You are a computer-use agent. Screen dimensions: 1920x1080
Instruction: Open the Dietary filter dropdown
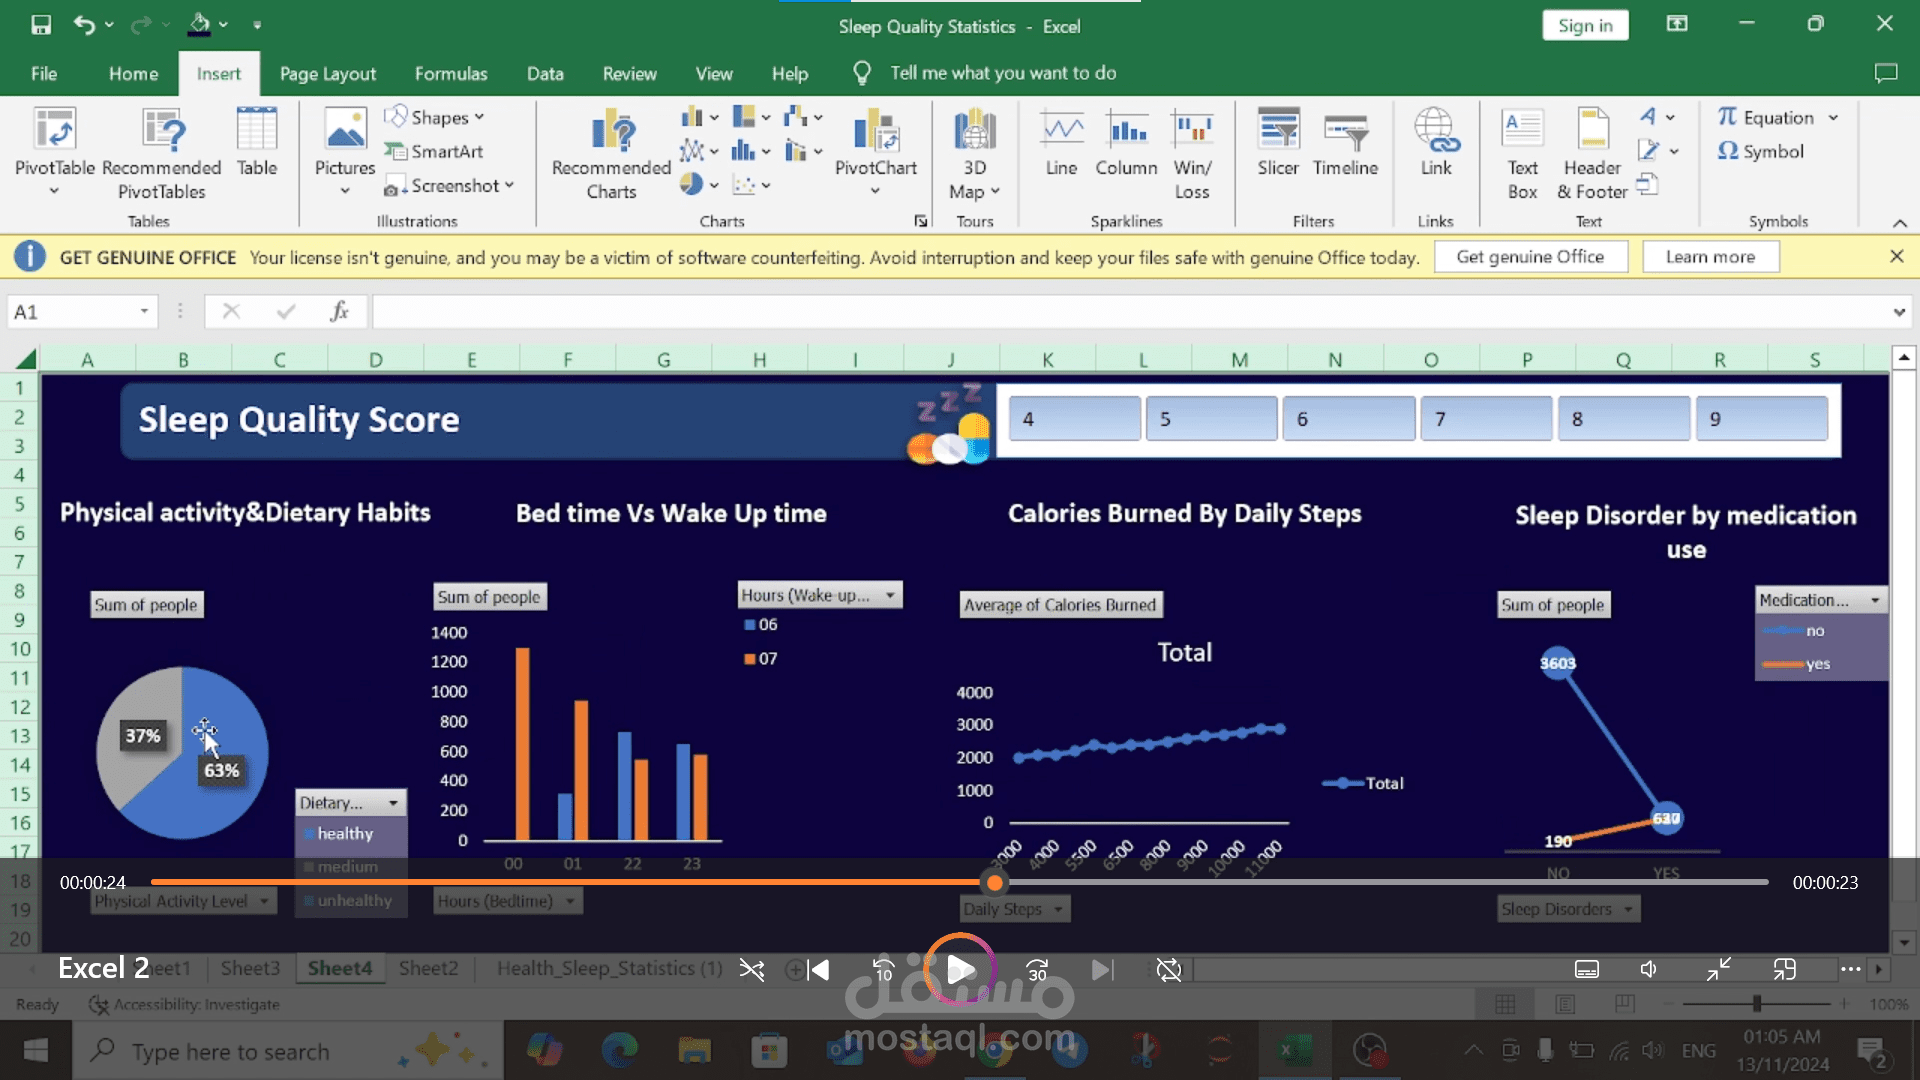click(x=393, y=803)
